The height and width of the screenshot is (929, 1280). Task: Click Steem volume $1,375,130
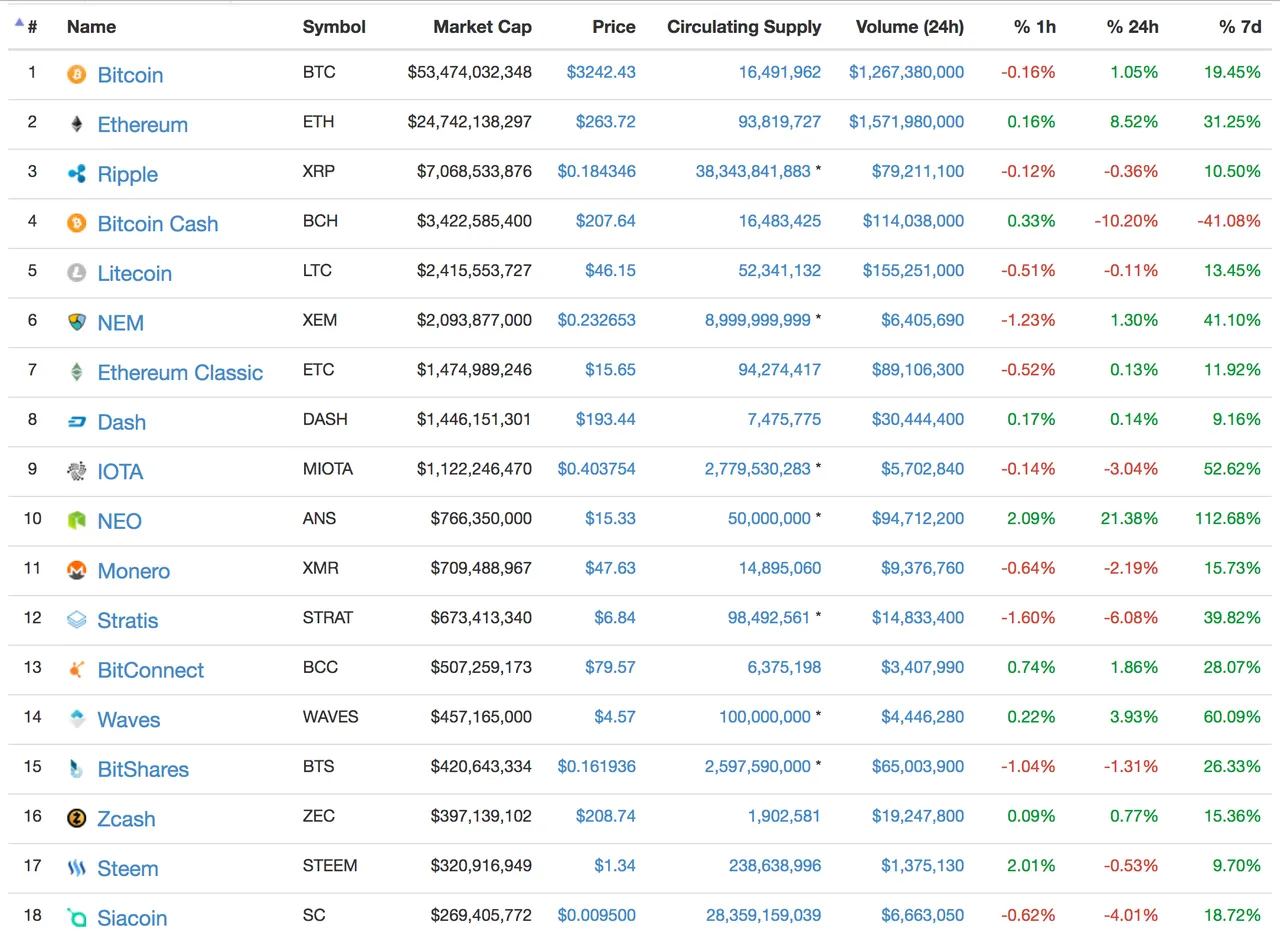click(922, 865)
